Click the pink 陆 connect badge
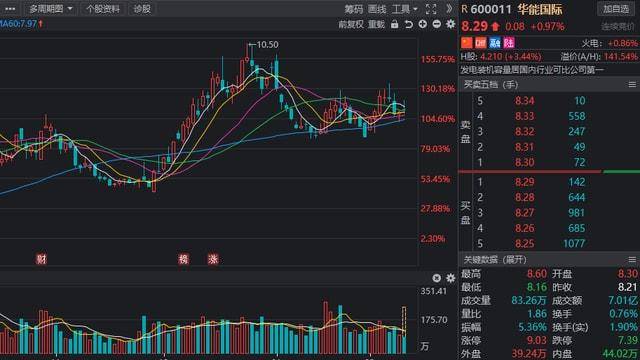Image resolution: width=640 pixels, height=360 pixels. pos(509,42)
